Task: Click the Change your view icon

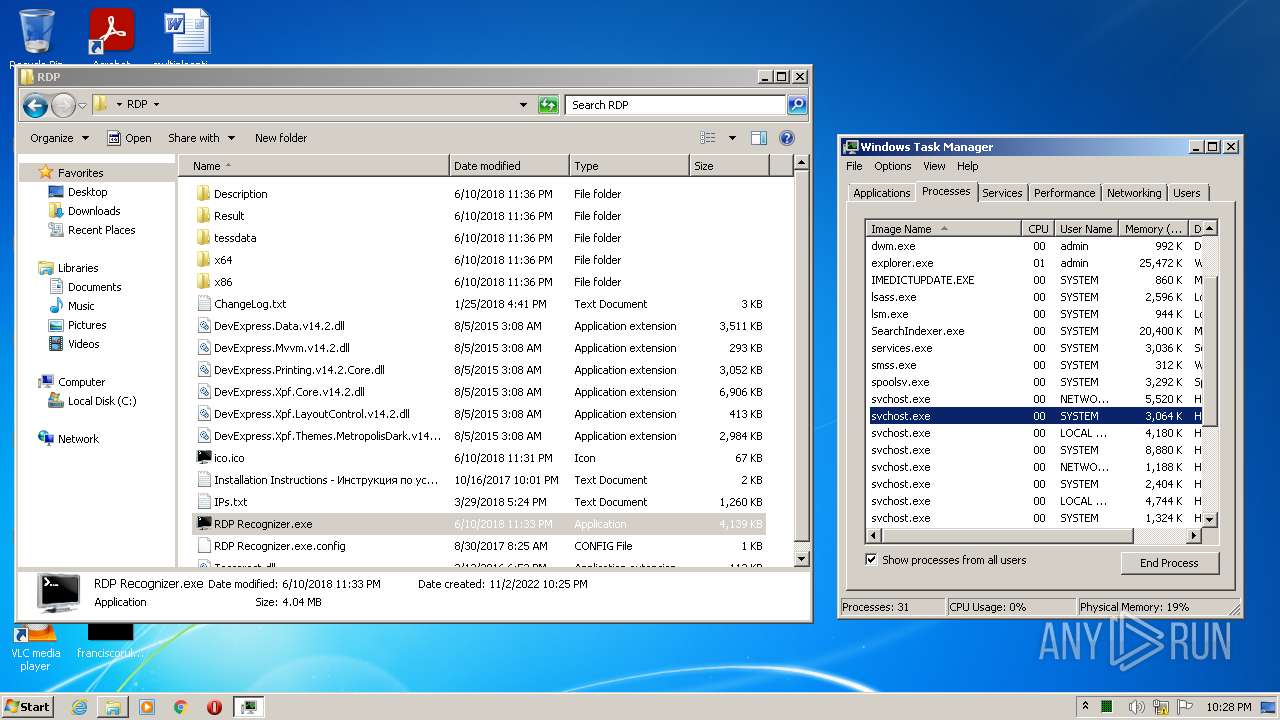Action: tap(708, 138)
